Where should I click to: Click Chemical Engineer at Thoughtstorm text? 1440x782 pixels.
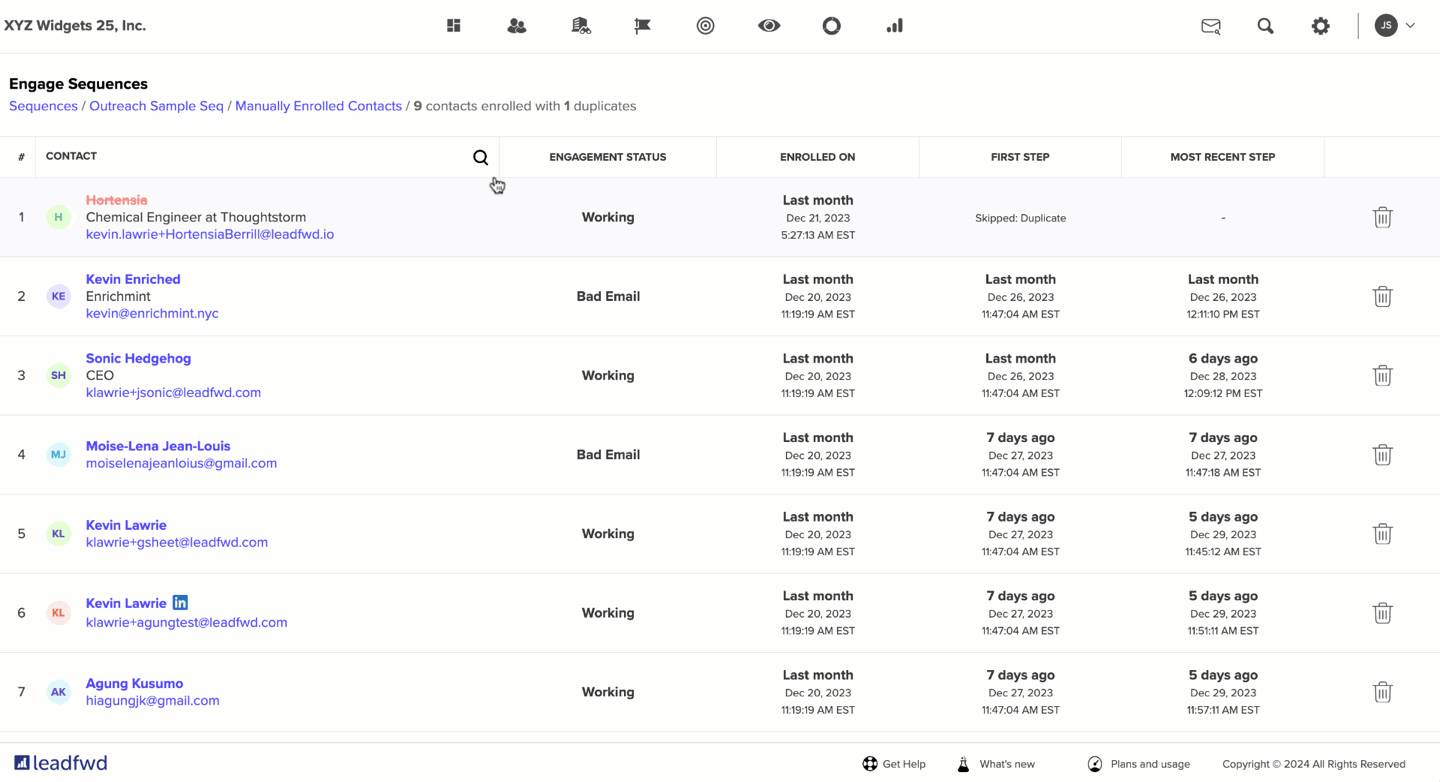tap(196, 217)
